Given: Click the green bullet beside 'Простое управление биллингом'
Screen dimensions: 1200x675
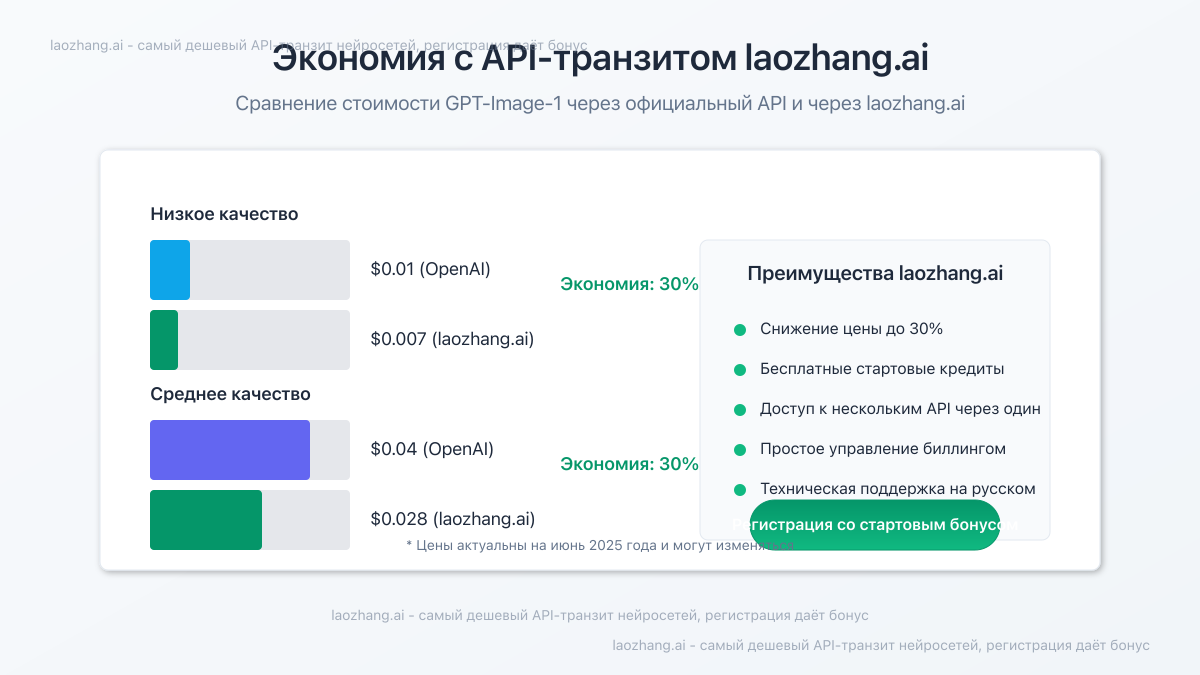Looking at the screenshot, I should point(740,450).
